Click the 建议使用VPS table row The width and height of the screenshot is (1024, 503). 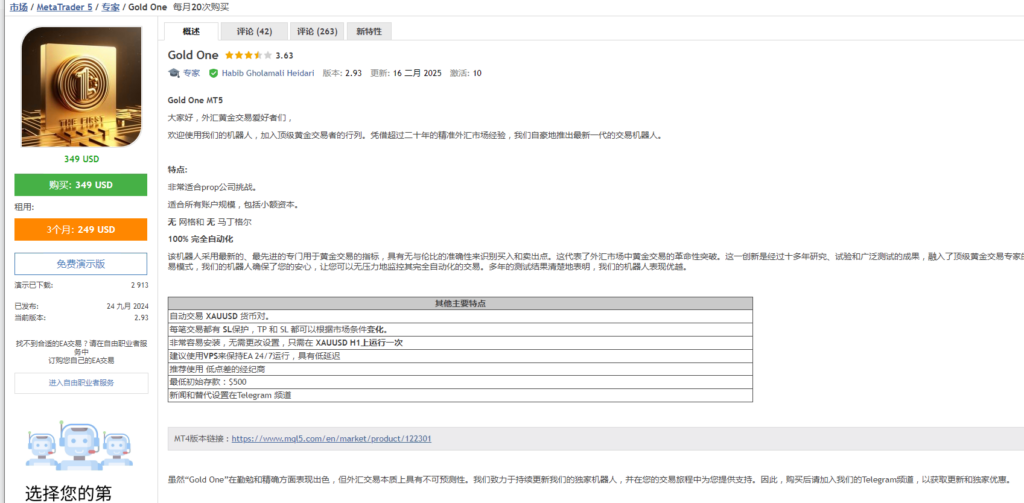tap(460, 356)
